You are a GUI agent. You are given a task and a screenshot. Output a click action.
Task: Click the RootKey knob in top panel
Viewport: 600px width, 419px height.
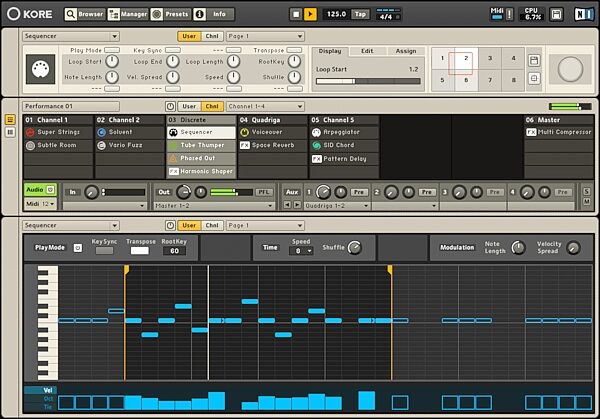pyautogui.click(x=294, y=61)
